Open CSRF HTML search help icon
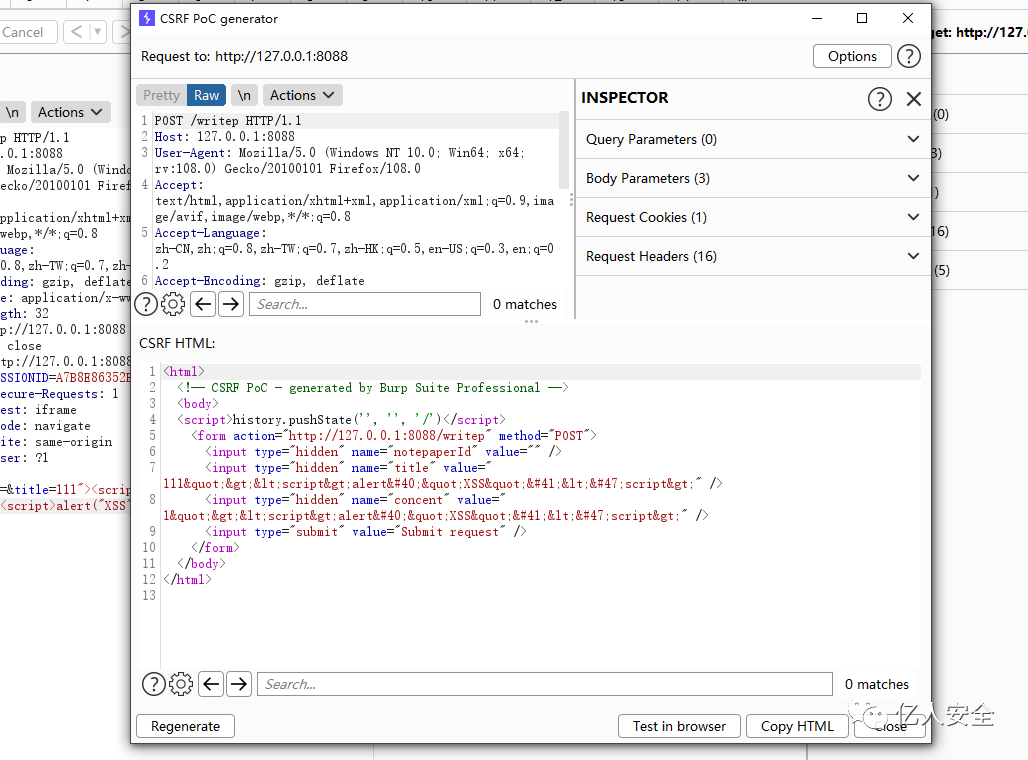Screen dimensions: 1028x760 (x=153, y=684)
